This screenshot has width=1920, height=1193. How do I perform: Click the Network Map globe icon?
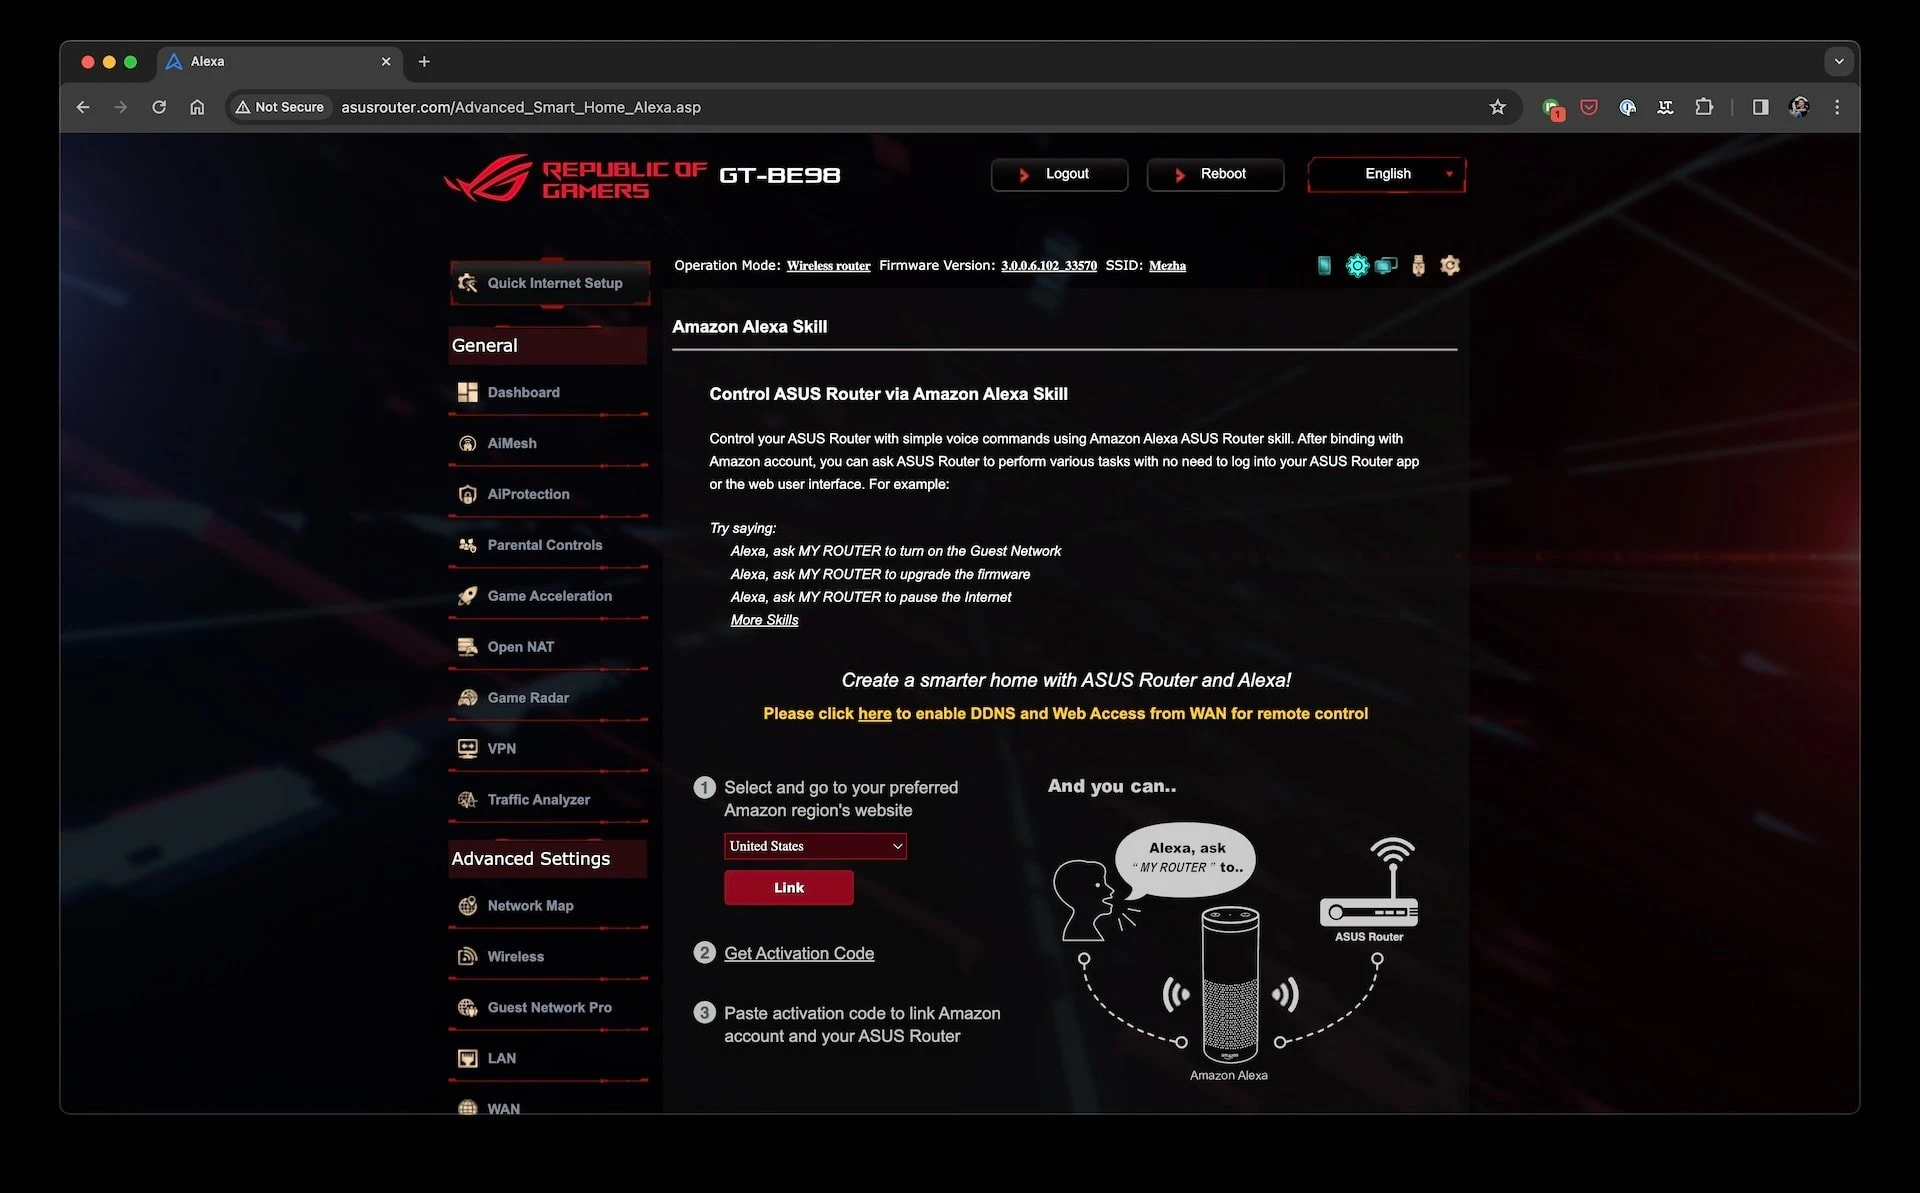[x=467, y=906]
